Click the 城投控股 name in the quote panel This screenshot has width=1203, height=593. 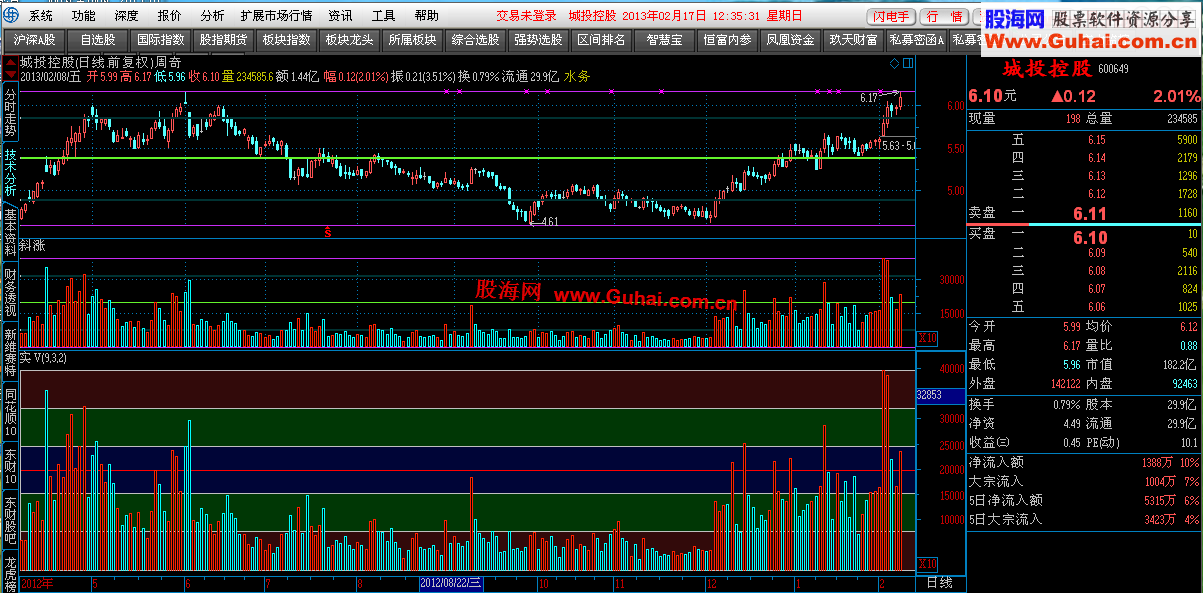pos(1047,69)
